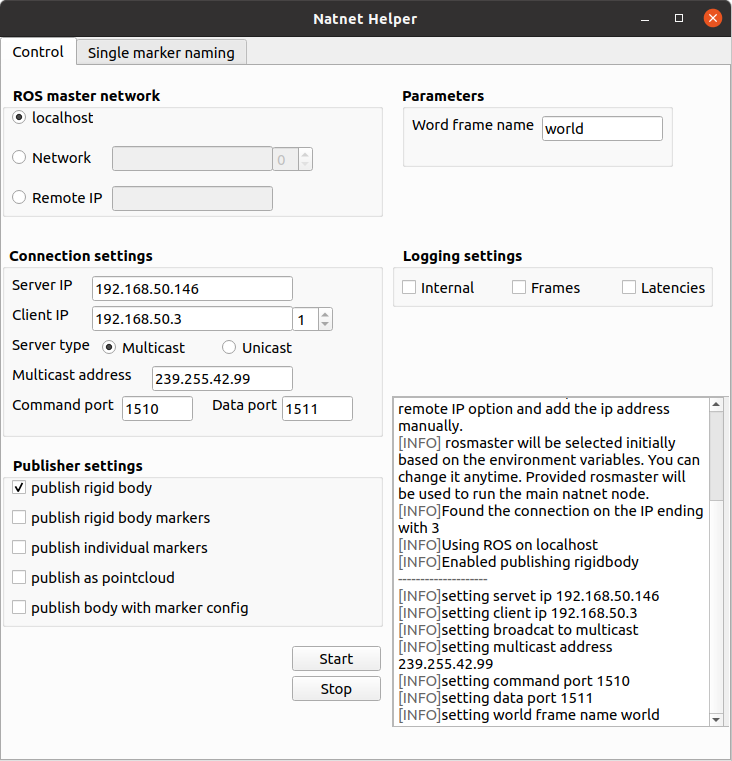
Task: Uncheck the publish rigid body checkbox
Action: coord(19,488)
